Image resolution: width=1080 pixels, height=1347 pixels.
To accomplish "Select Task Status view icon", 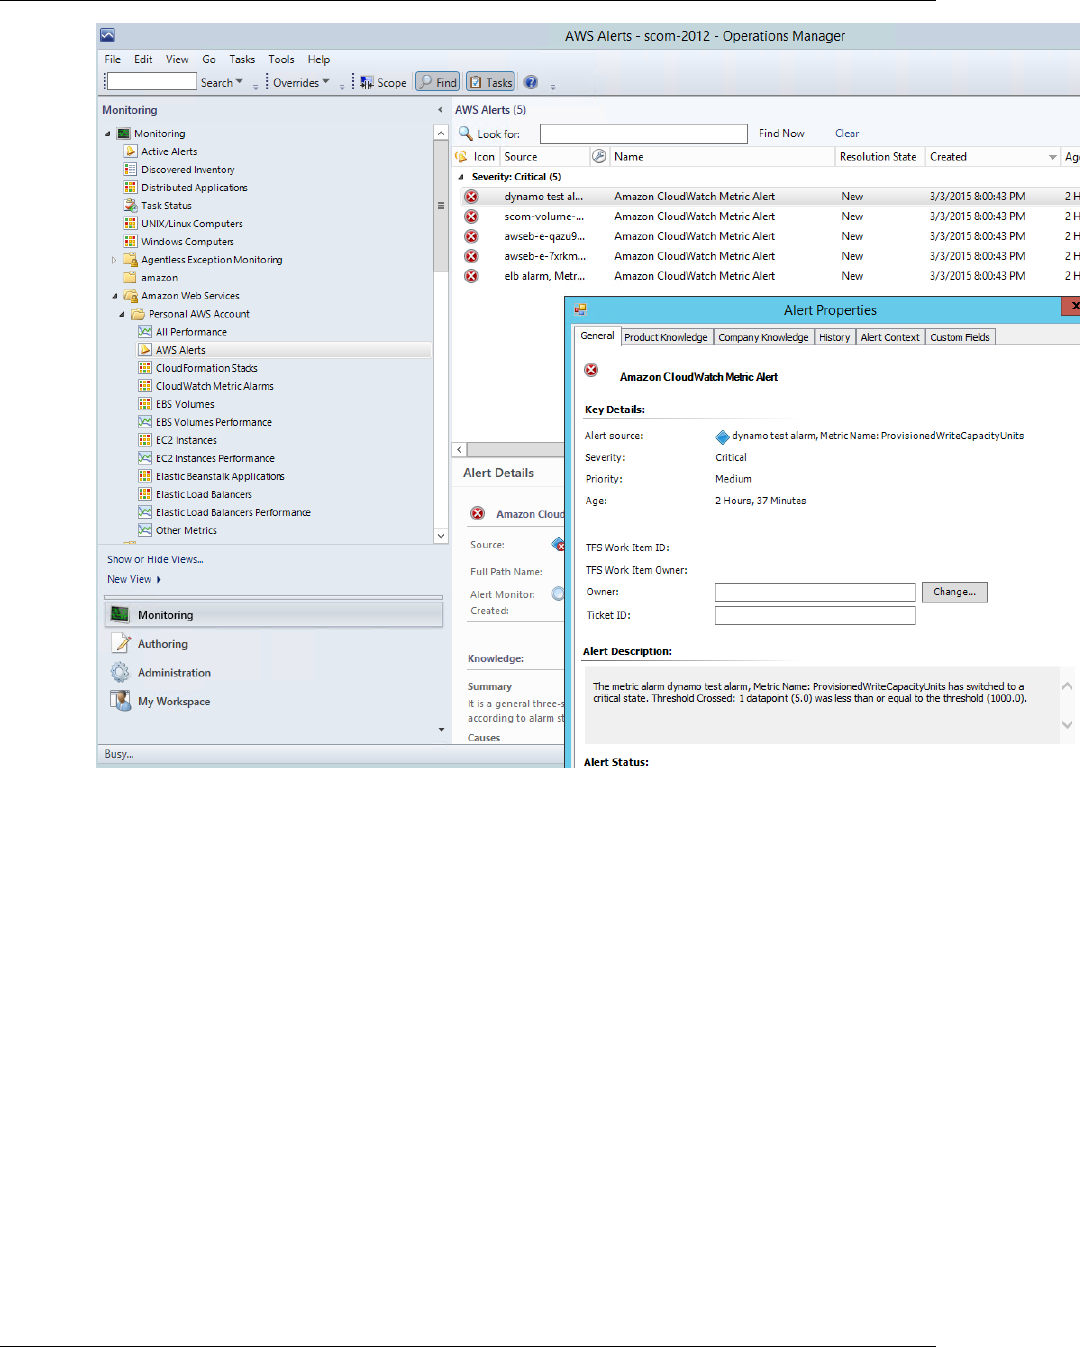I will (x=130, y=205).
